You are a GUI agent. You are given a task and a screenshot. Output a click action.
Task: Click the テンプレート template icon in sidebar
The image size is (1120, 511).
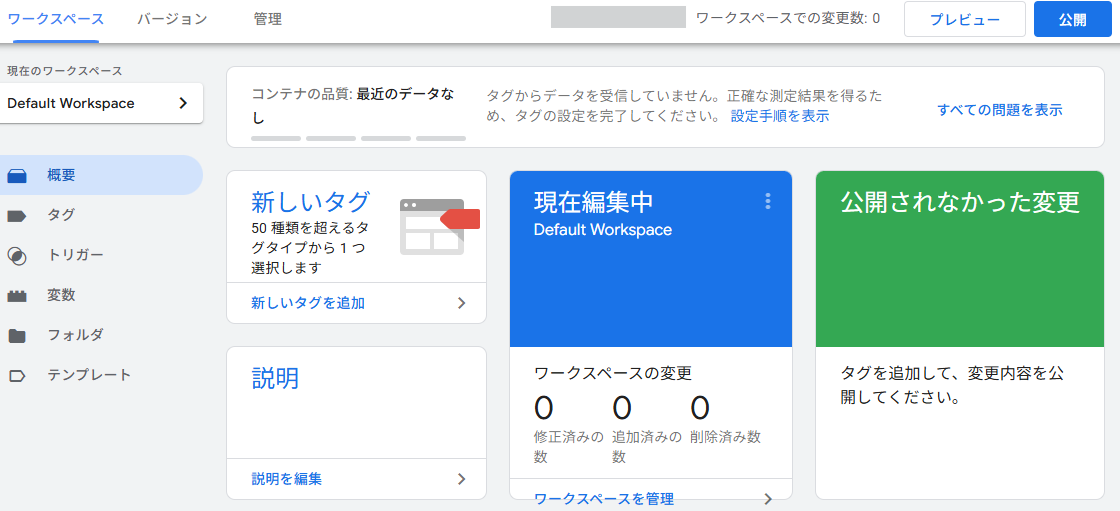pyautogui.click(x=17, y=376)
